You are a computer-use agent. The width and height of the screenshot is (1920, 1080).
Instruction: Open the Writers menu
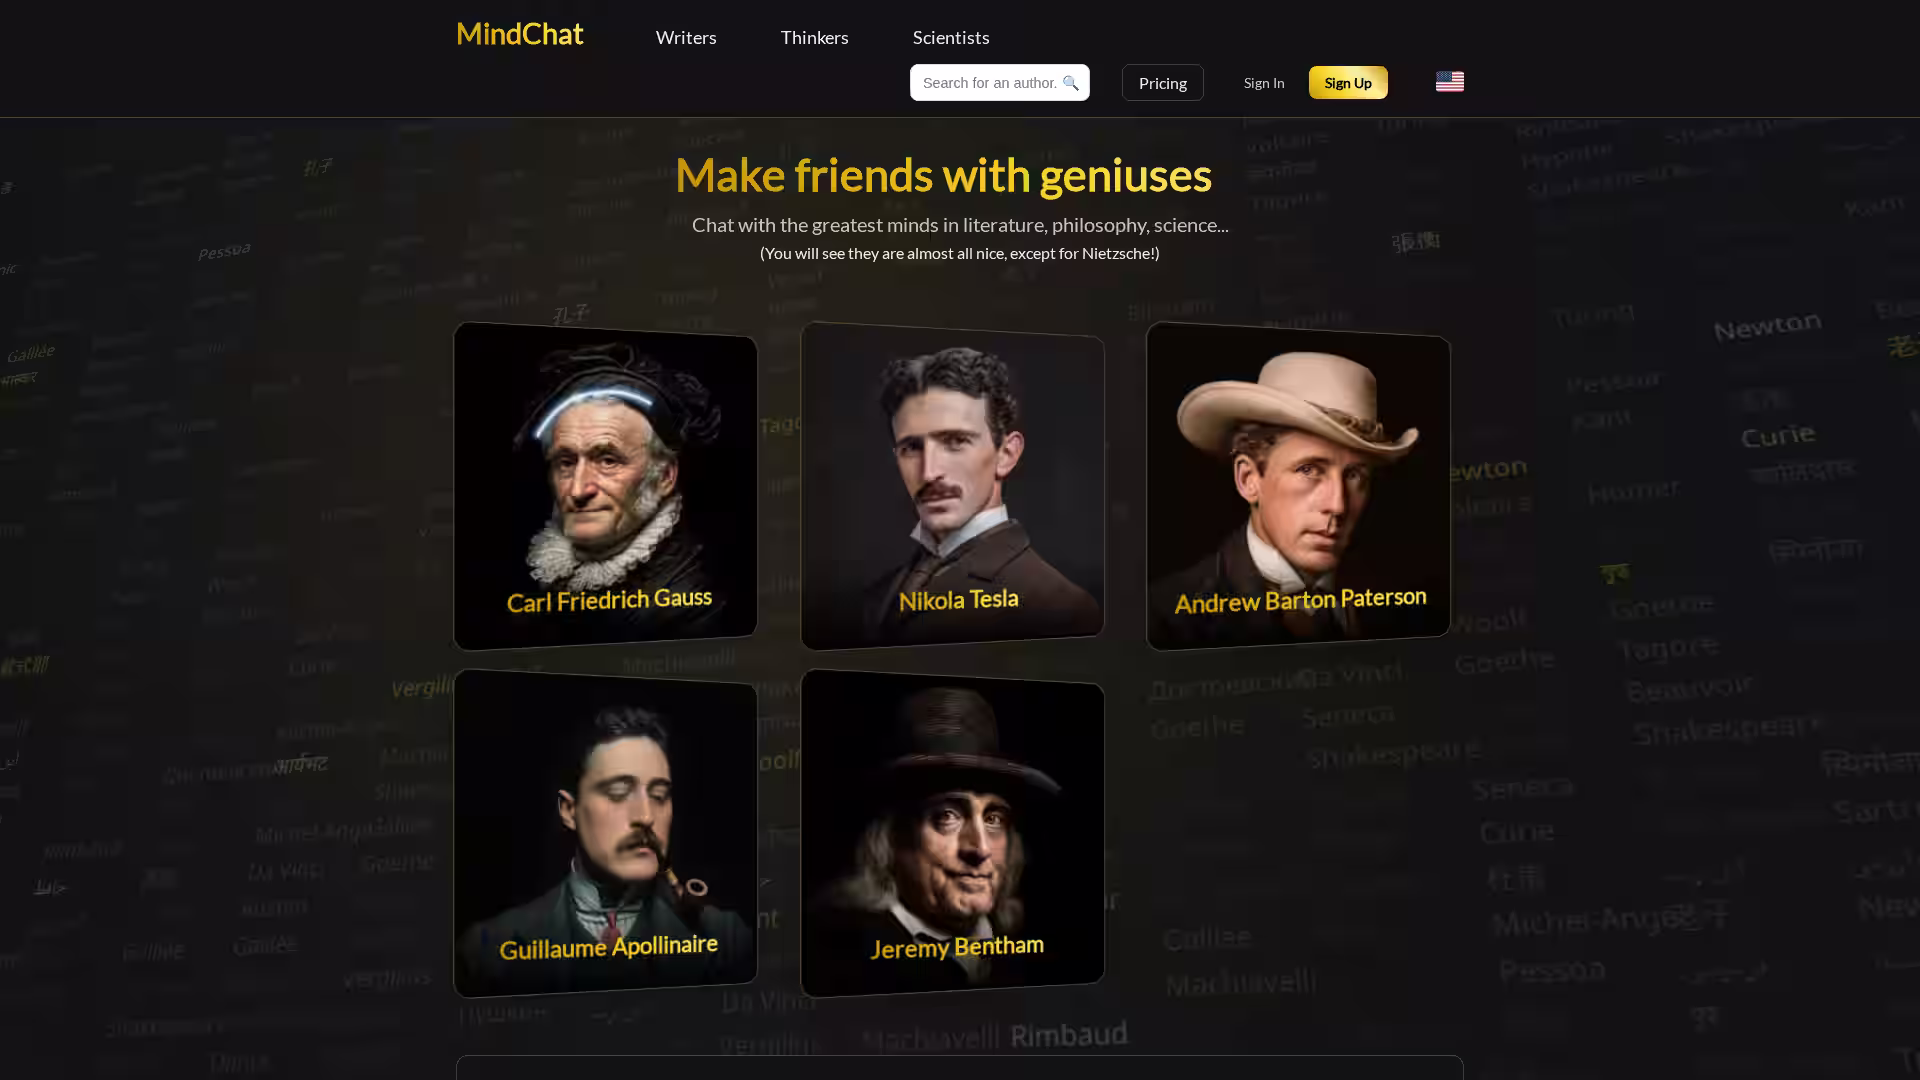[x=686, y=37]
